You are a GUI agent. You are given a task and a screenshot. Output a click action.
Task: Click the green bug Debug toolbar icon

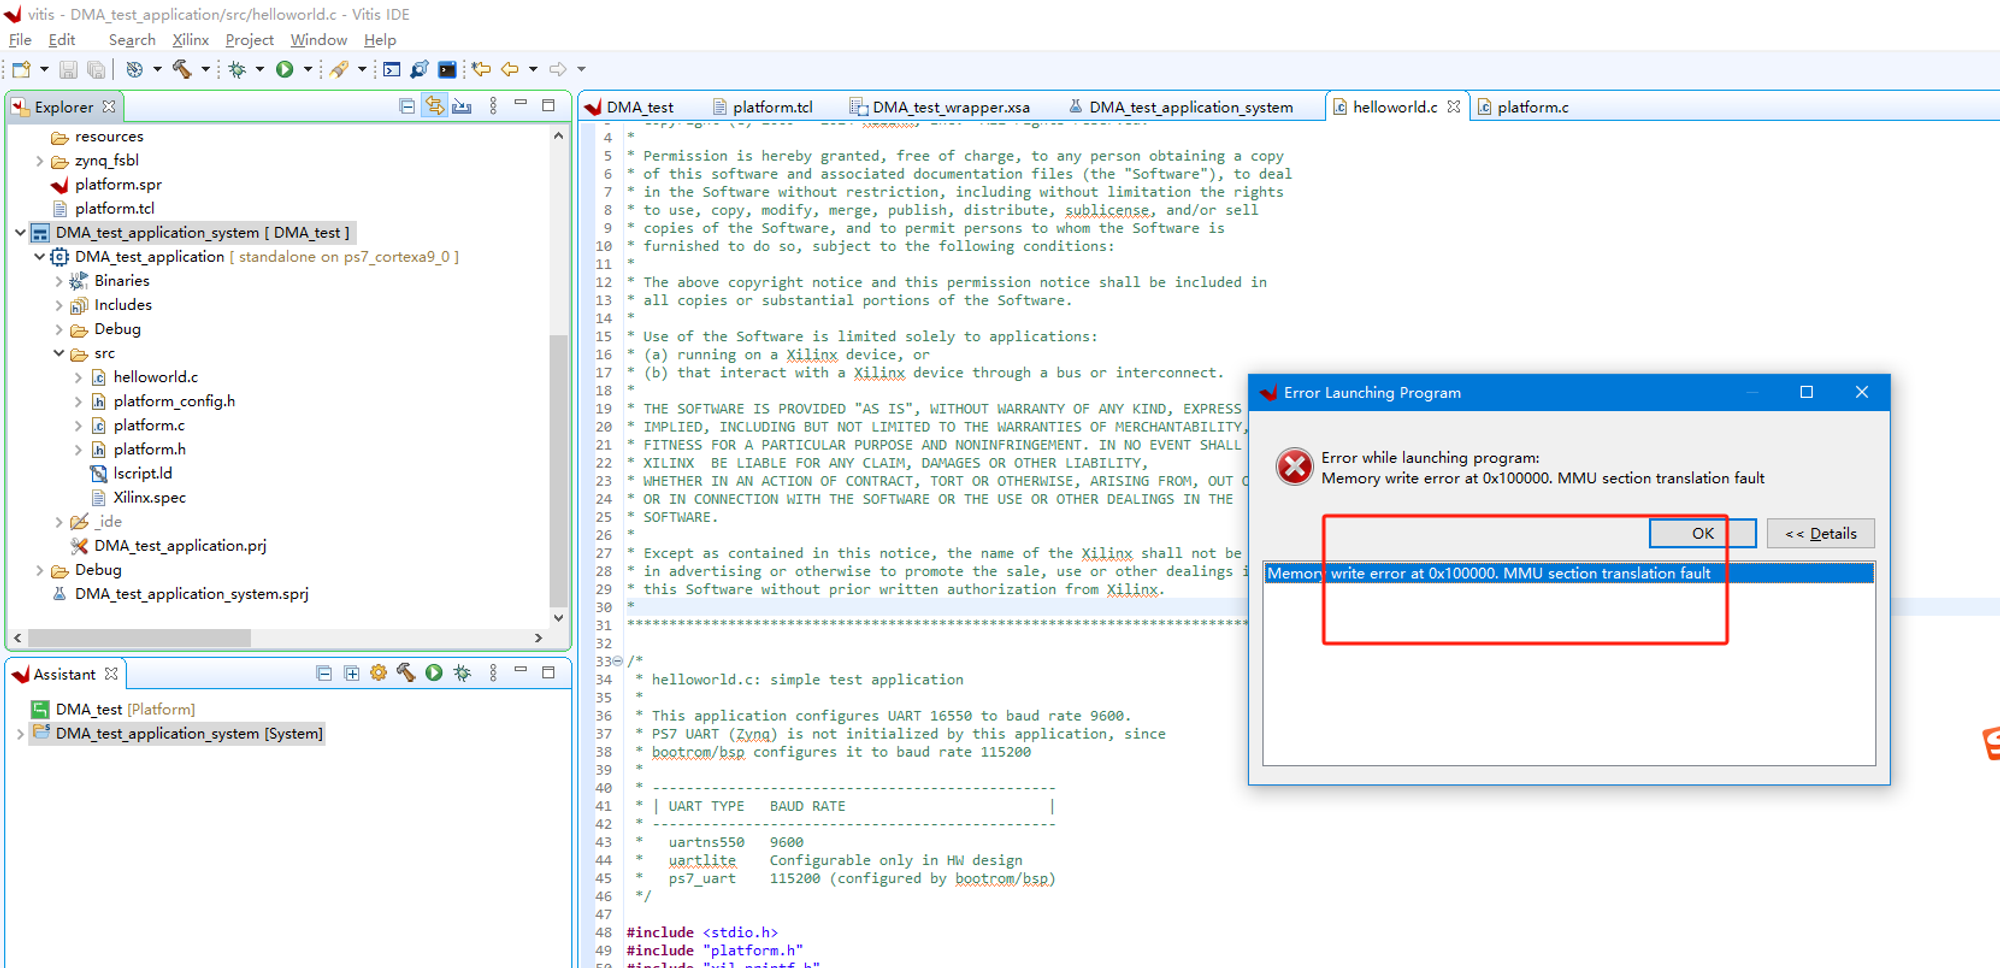(x=237, y=69)
